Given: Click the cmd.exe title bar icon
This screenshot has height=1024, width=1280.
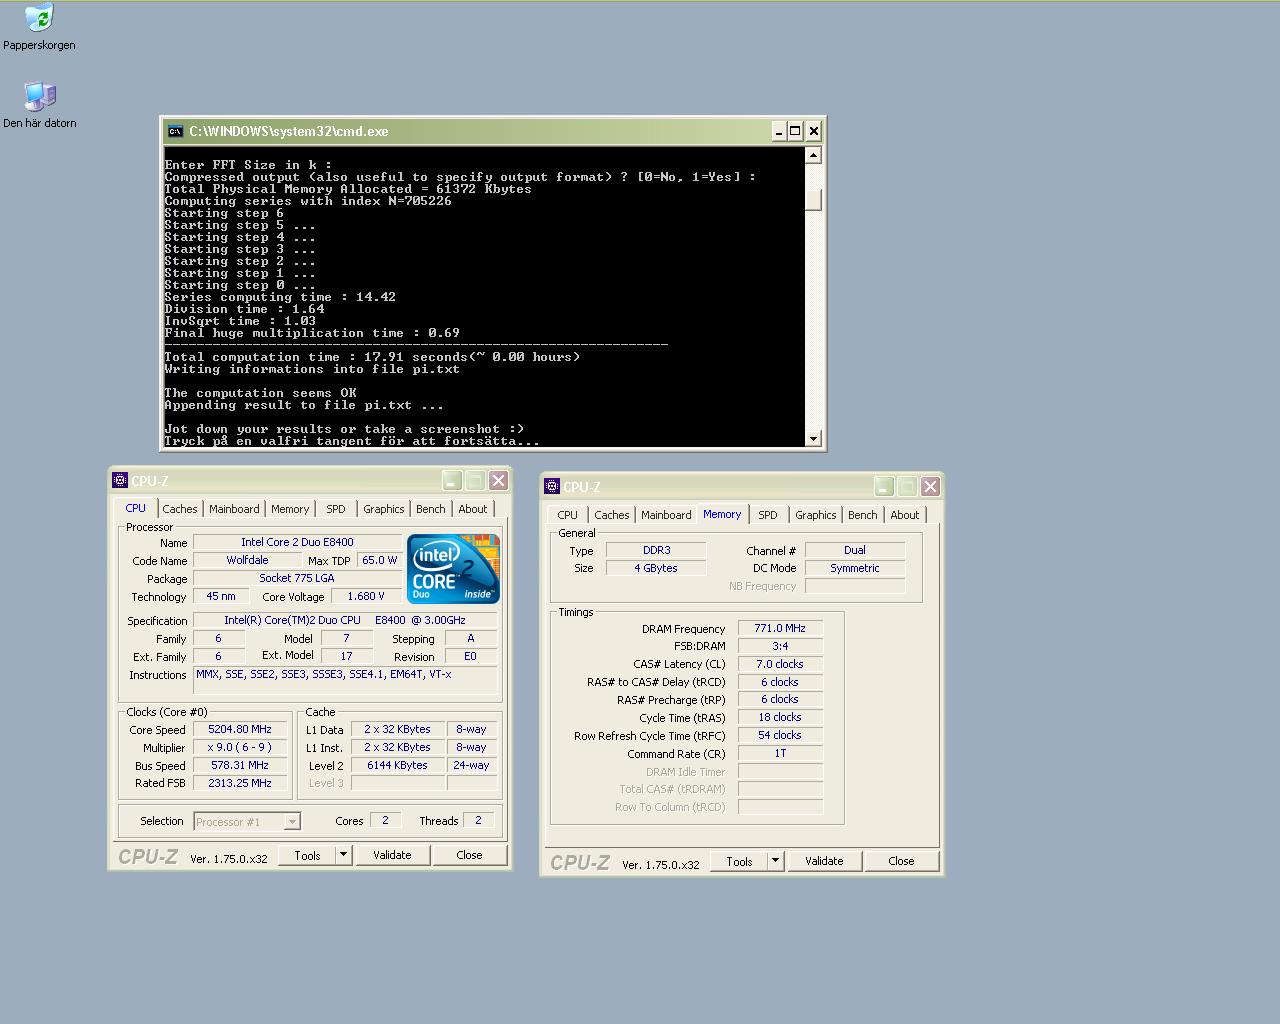Looking at the screenshot, I should [175, 131].
